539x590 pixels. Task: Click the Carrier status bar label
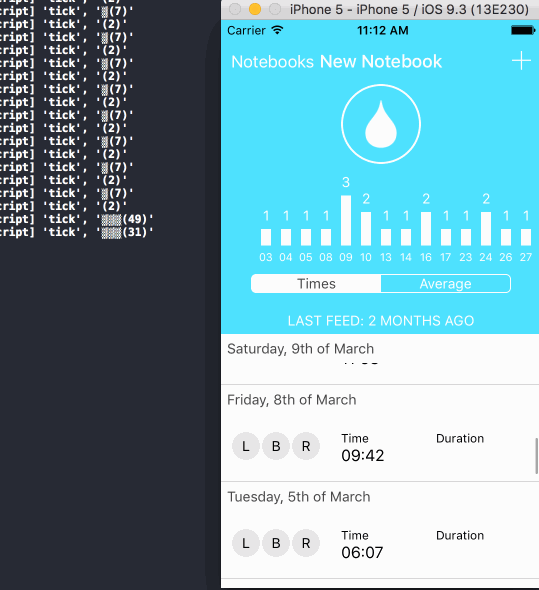tap(247, 30)
